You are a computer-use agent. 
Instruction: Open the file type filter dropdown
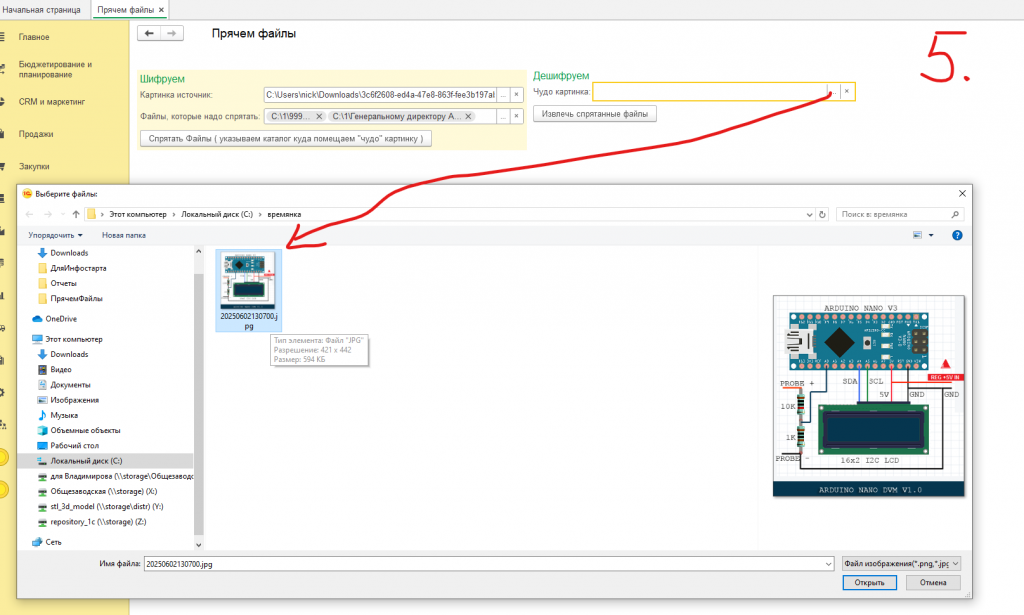point(901,563)
